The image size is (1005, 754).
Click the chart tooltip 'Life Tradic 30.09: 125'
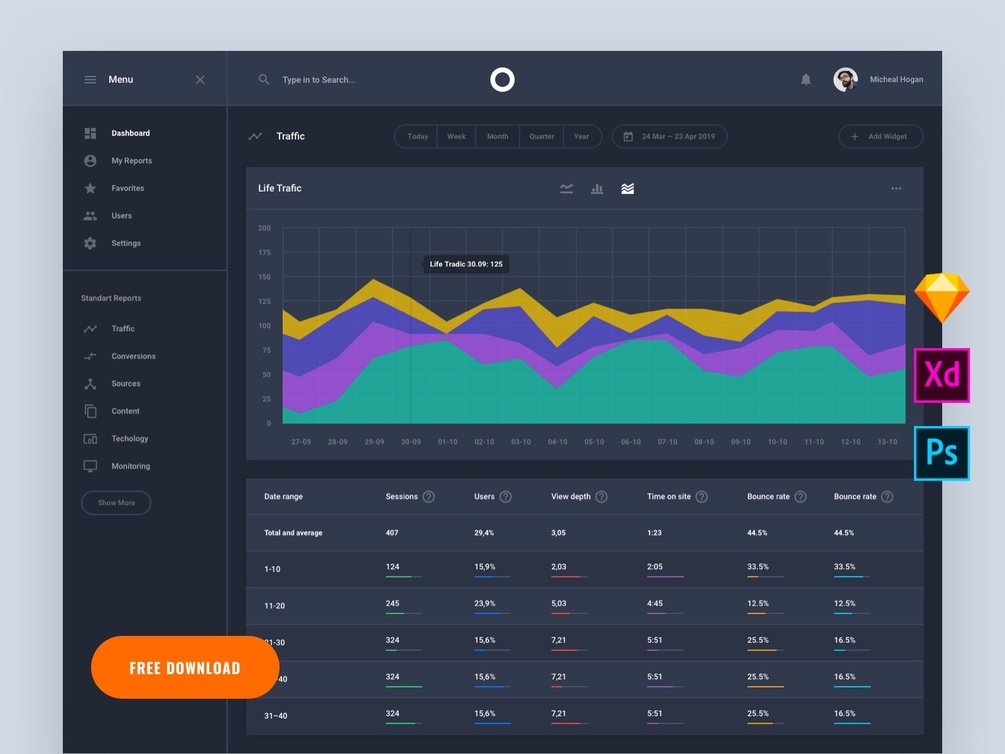(x=466, y=264)
